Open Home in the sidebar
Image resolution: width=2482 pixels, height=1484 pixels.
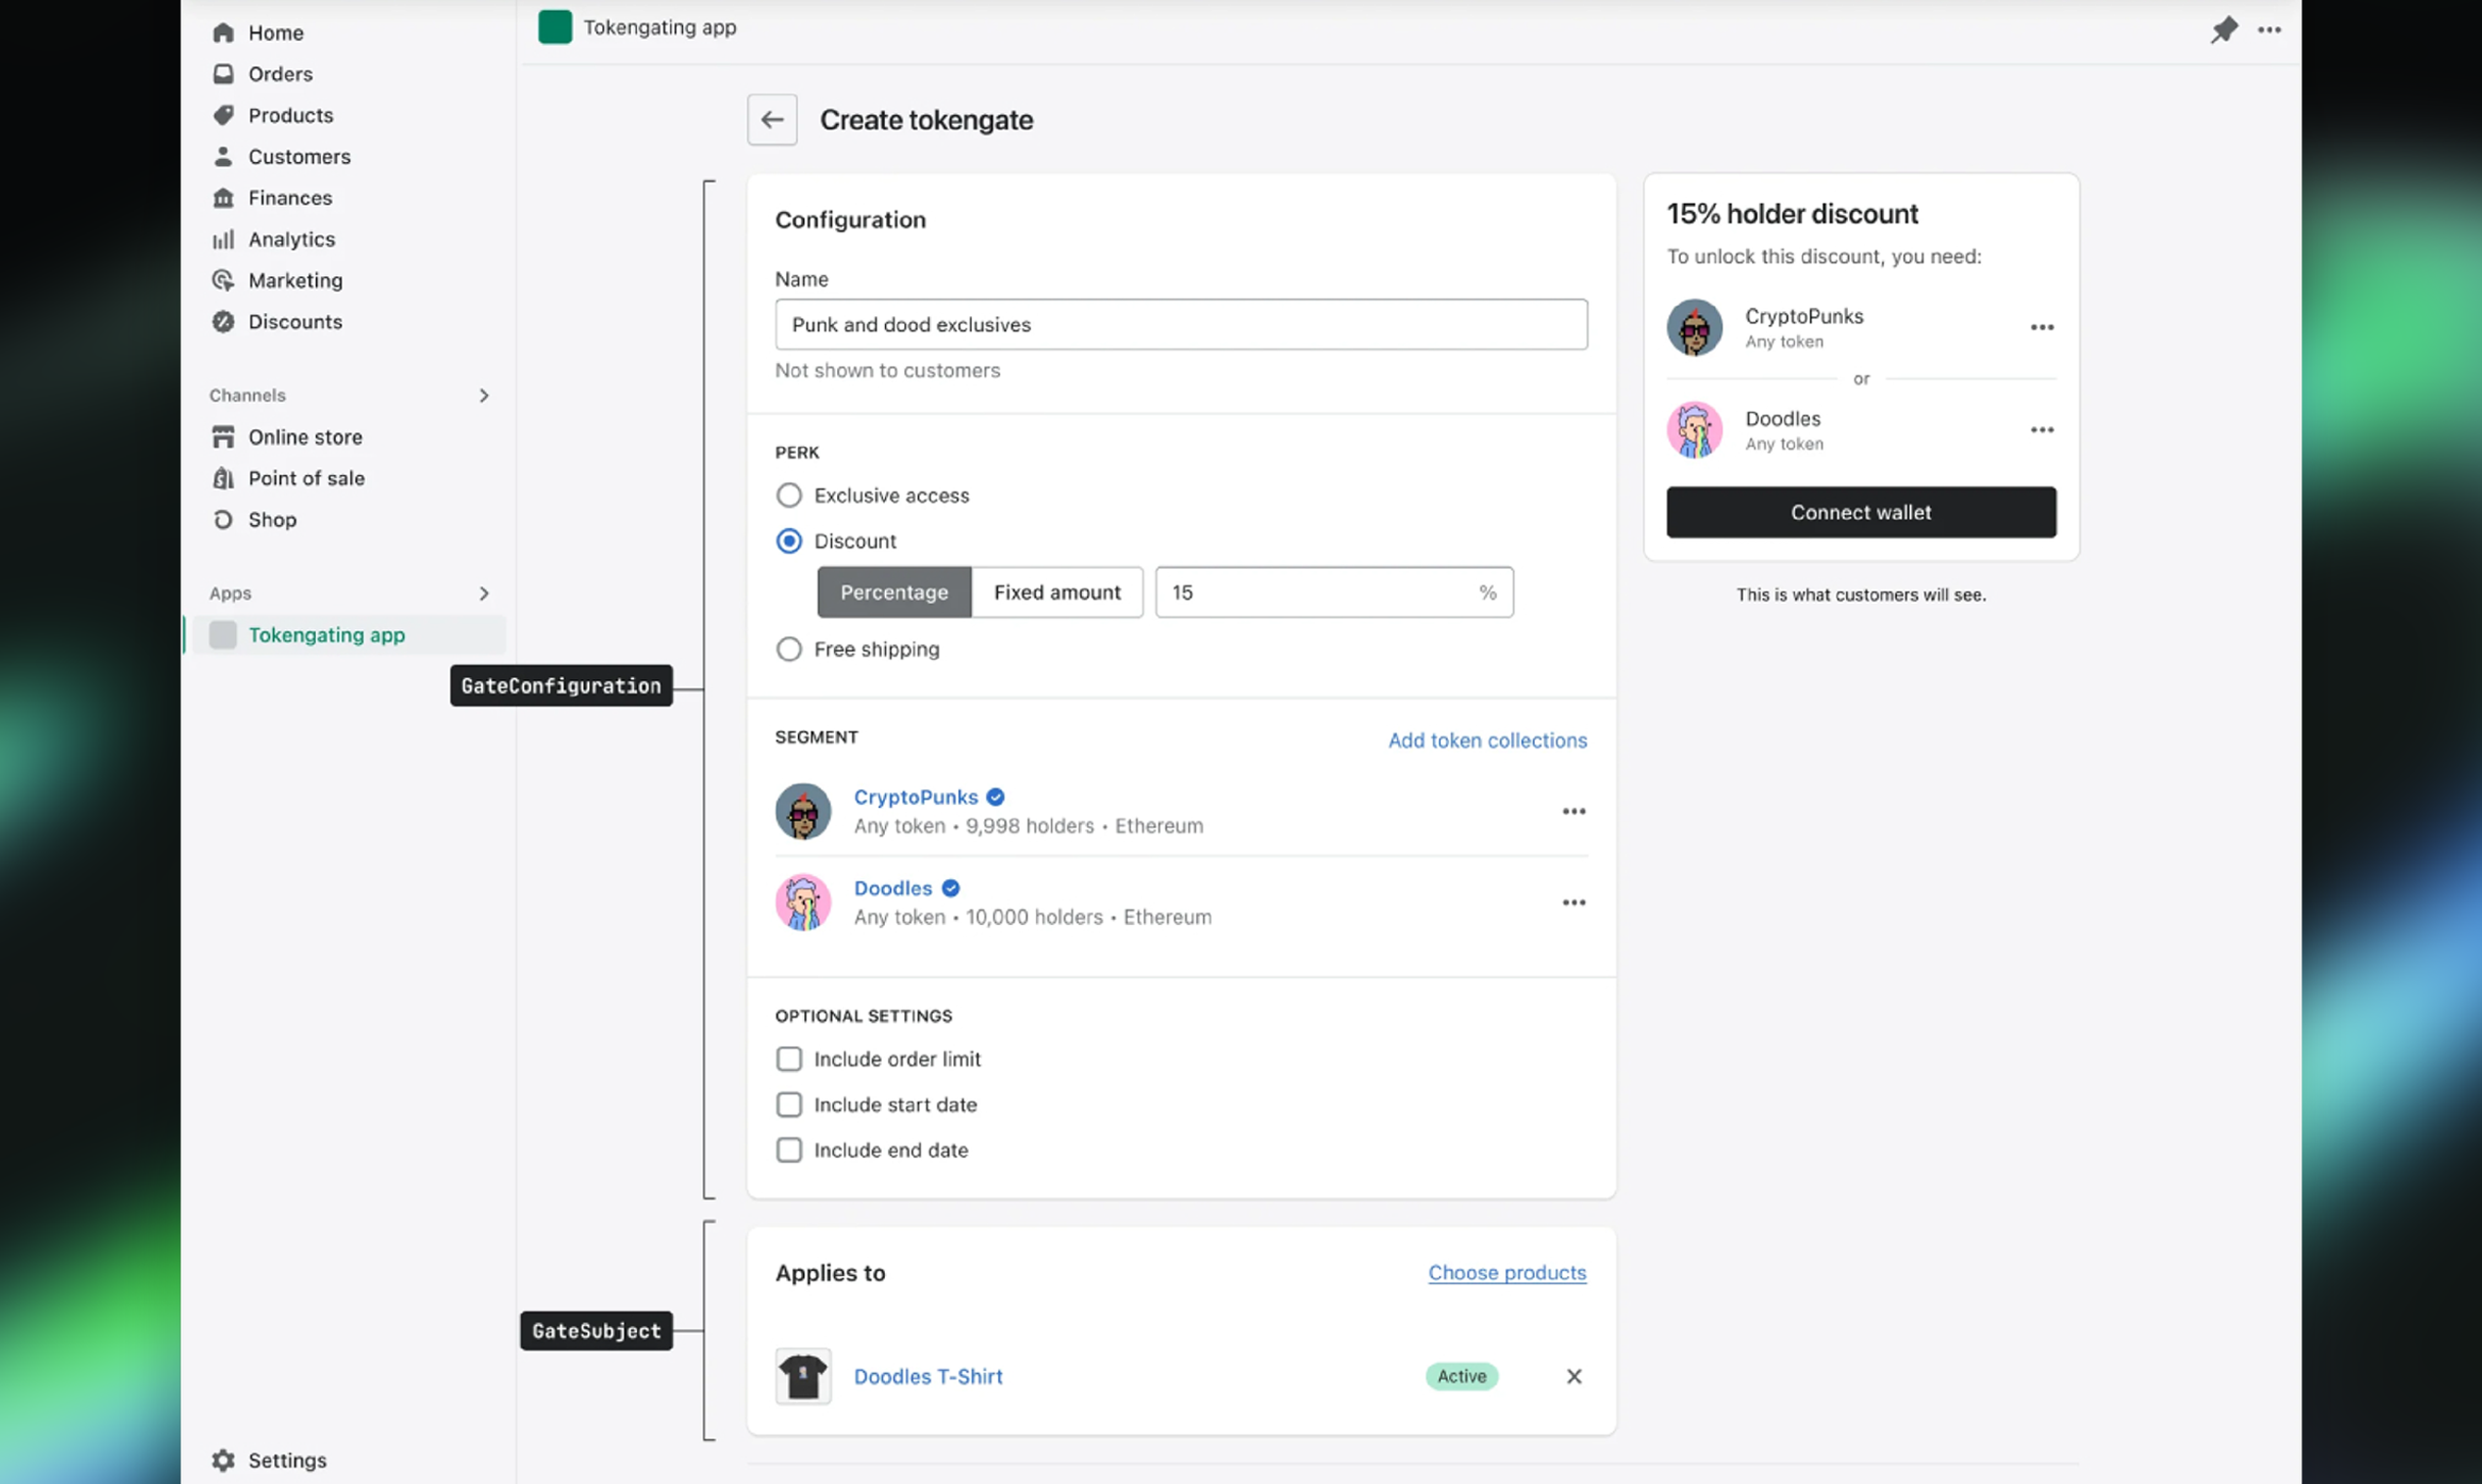pos(276,33)
